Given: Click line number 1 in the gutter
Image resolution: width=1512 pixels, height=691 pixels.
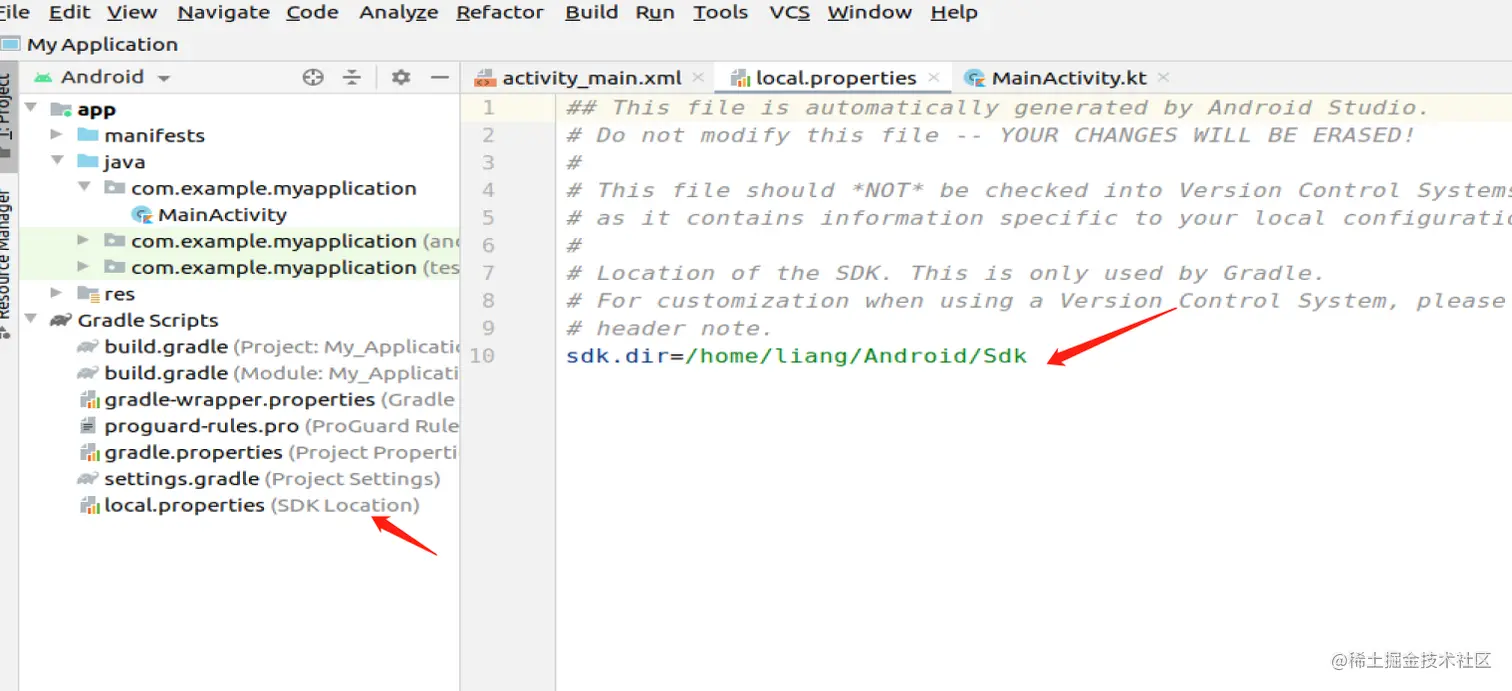Looking at the screenshot, I should tap(488, 108).
